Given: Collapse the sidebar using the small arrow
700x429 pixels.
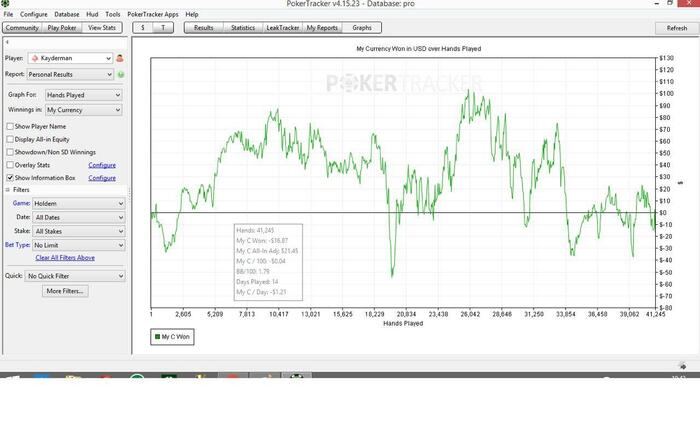Looking at the screenshot, I should coord(7,42).
